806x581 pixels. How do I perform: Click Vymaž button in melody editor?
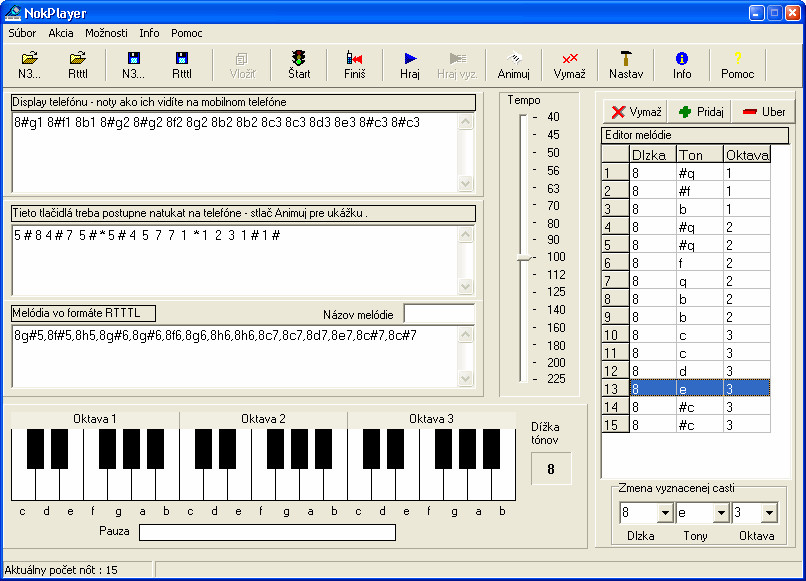(635, 112)
